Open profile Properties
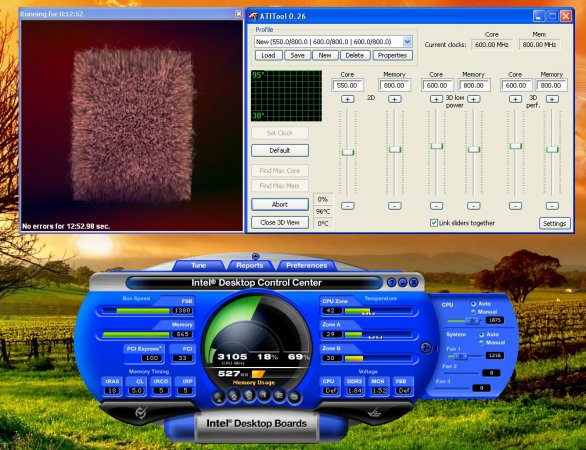The width and height of the screenshot is (586, 450). [x=392, y=55]
